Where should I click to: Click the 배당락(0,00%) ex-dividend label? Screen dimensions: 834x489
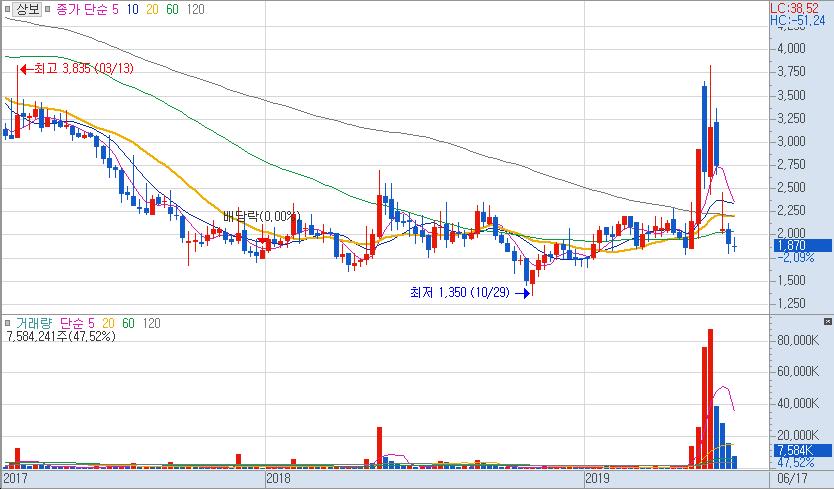pos(261,216)
